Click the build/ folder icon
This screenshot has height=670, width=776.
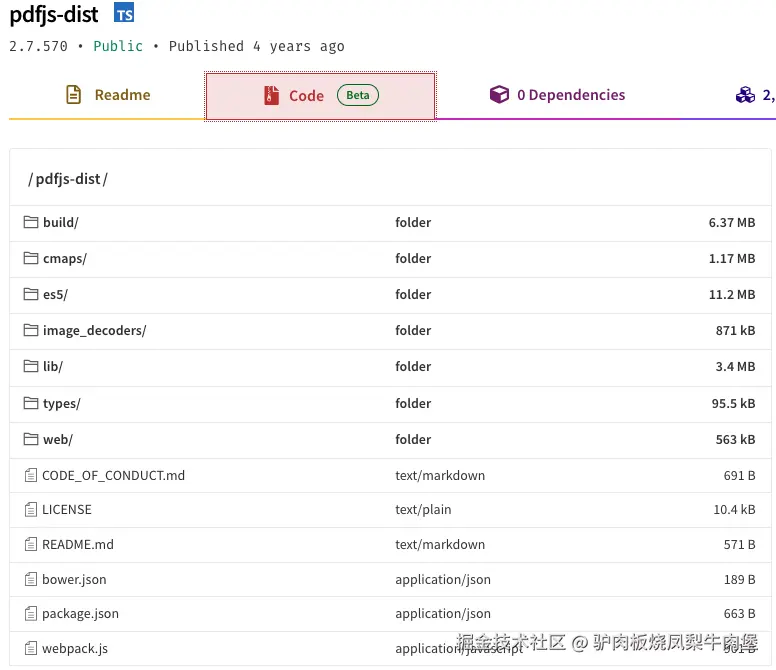pos(31,222)
